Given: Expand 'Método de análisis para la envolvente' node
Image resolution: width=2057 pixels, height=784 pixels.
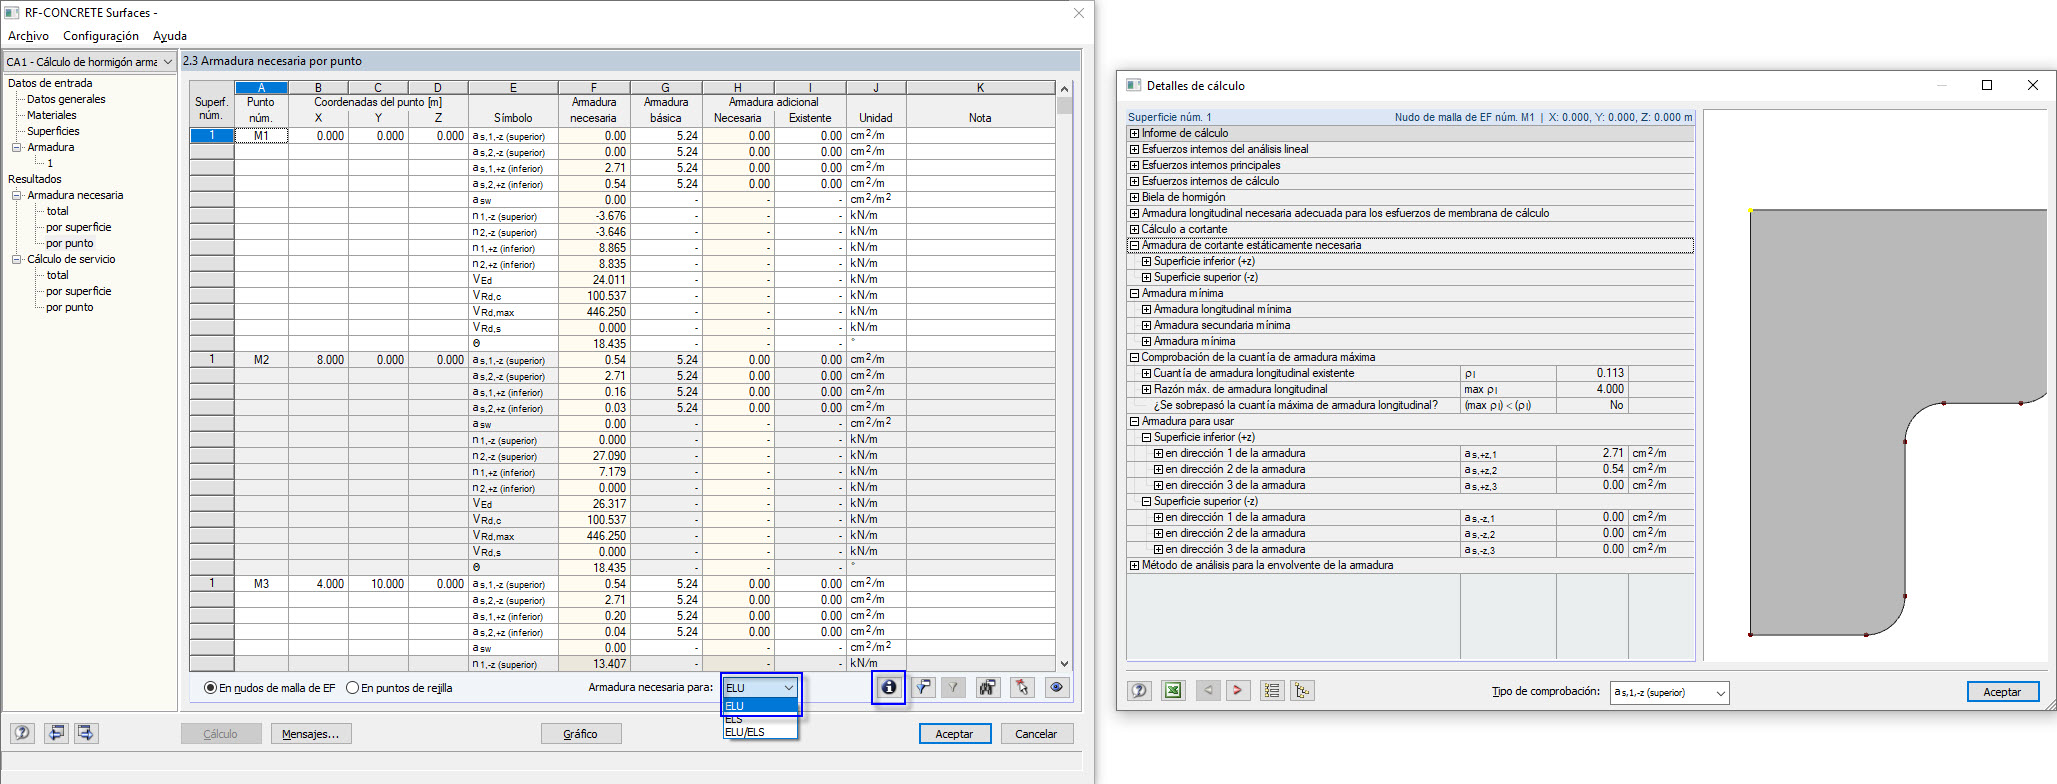Looking at the screenshot, I should [1134, 565].
